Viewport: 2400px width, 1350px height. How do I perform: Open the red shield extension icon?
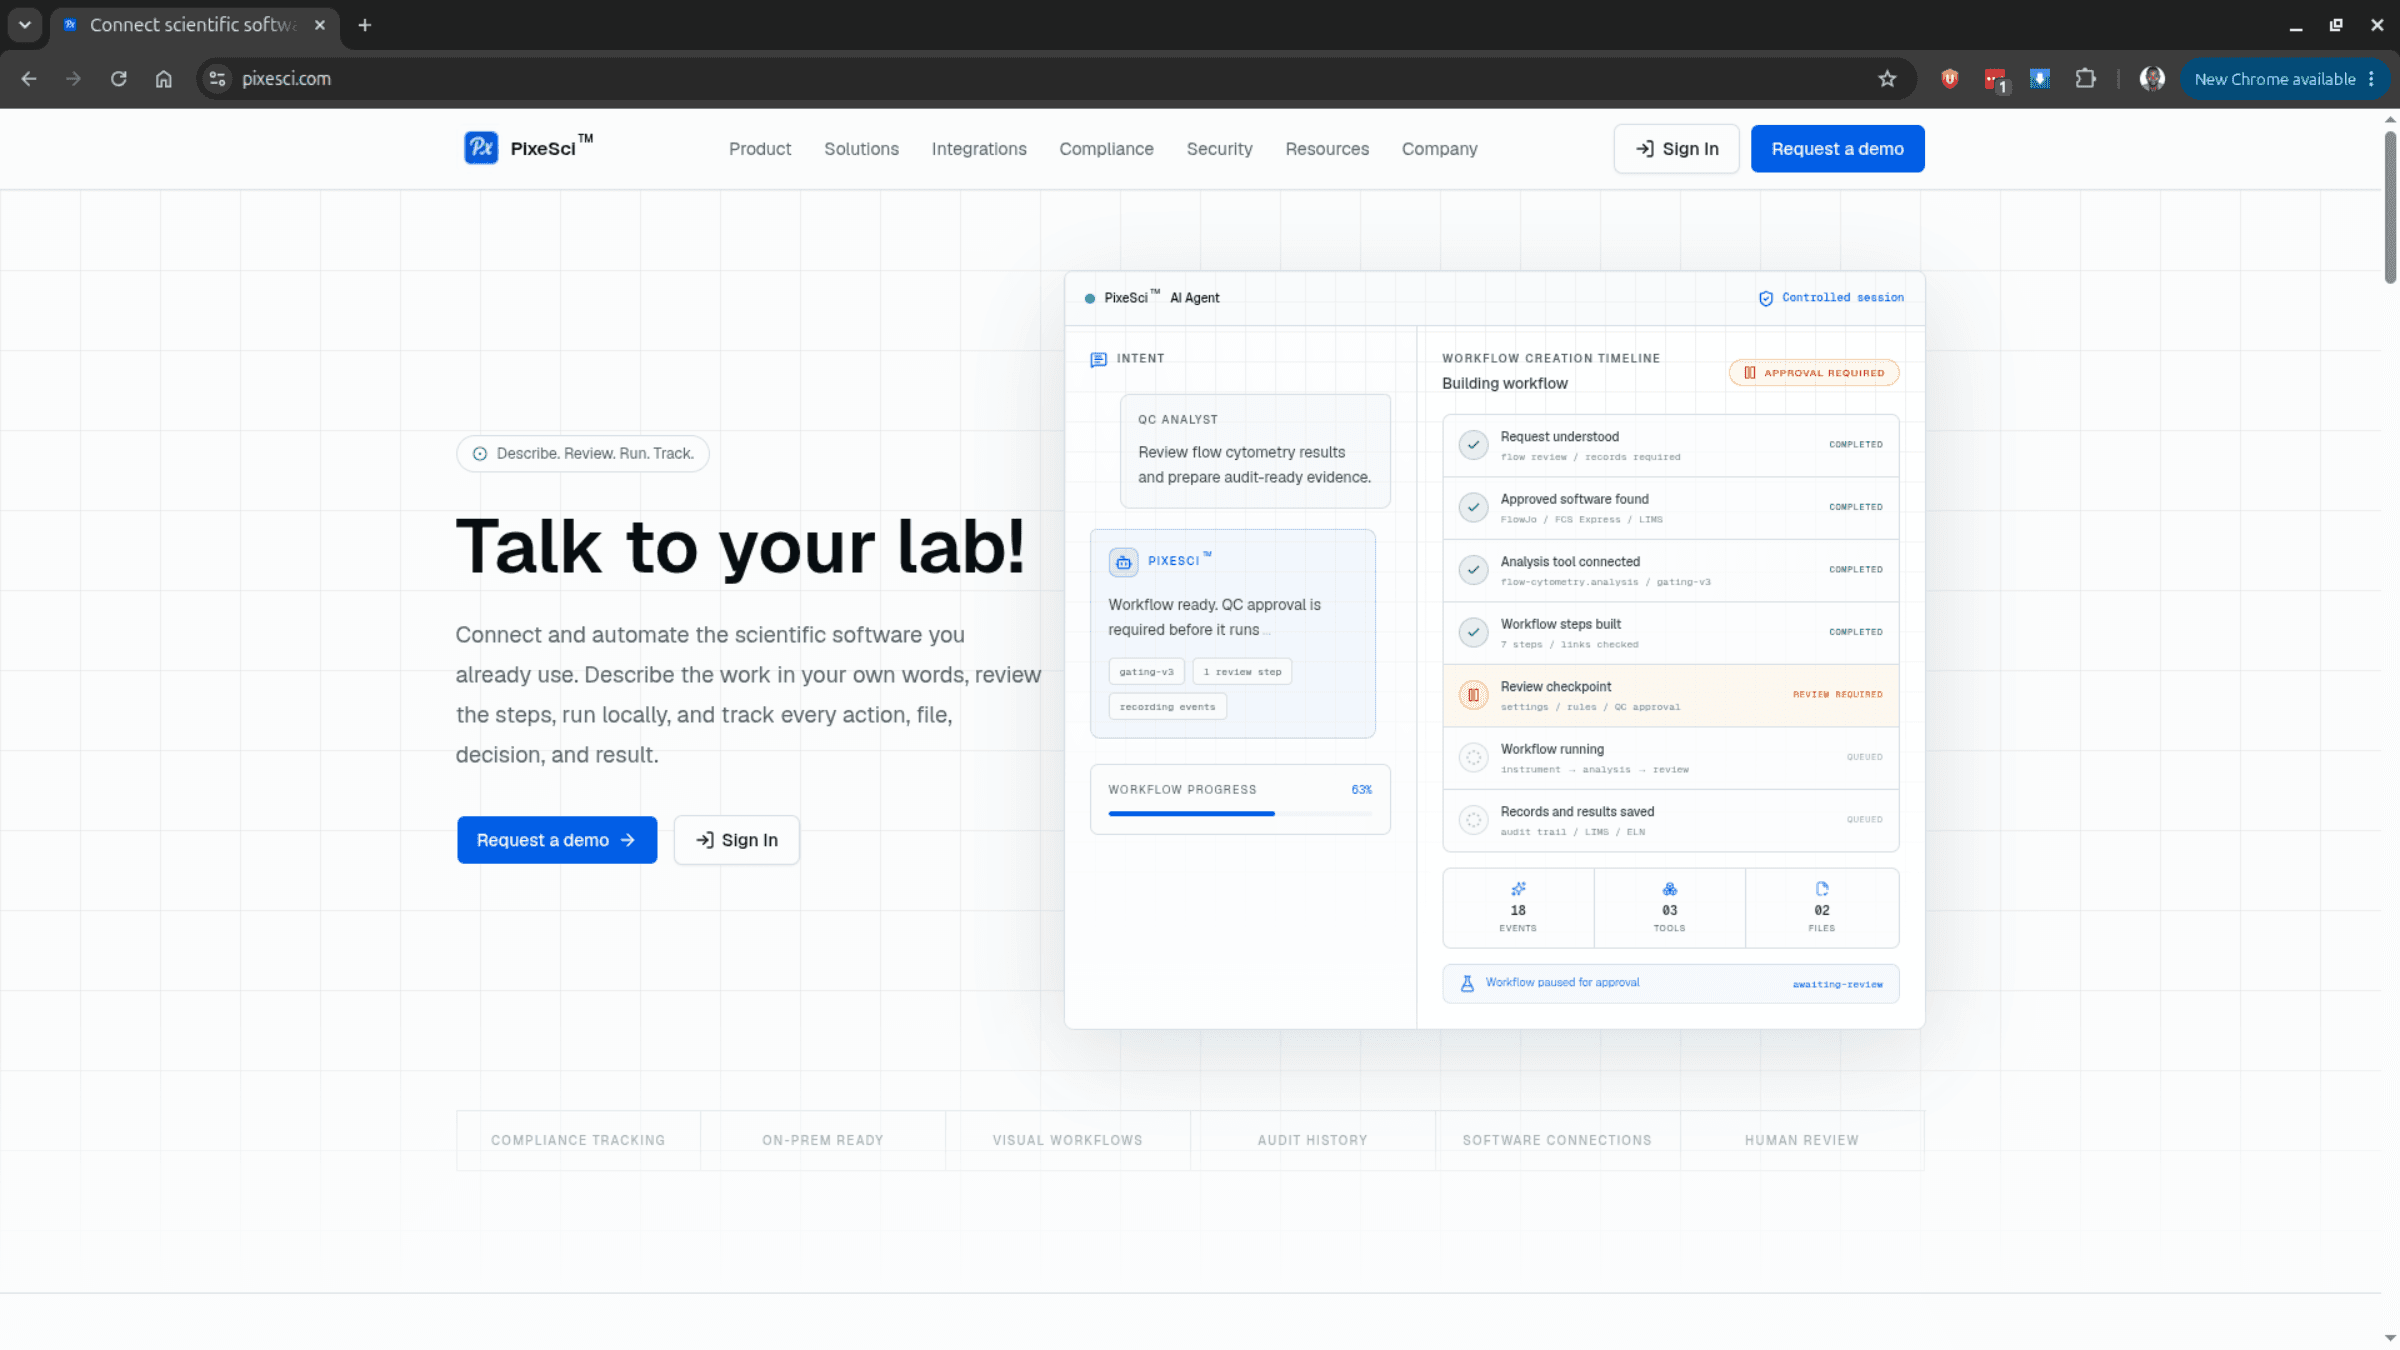[1949, 79]
